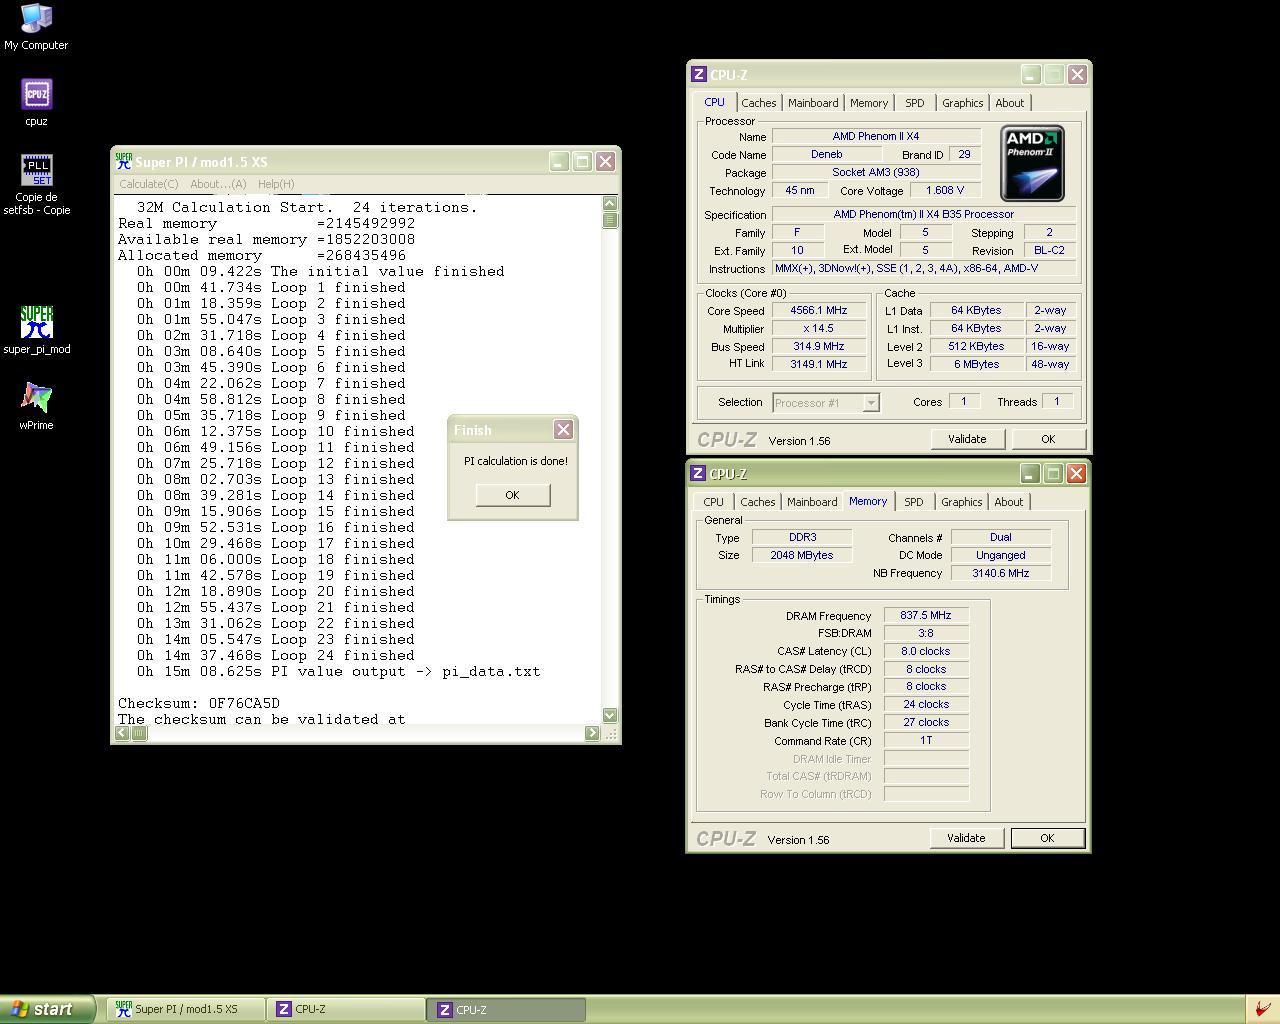Screen dimensions: 1280x1024
Task: Click the Super PI scroll left arrow
Action: [x=122, y=733]
